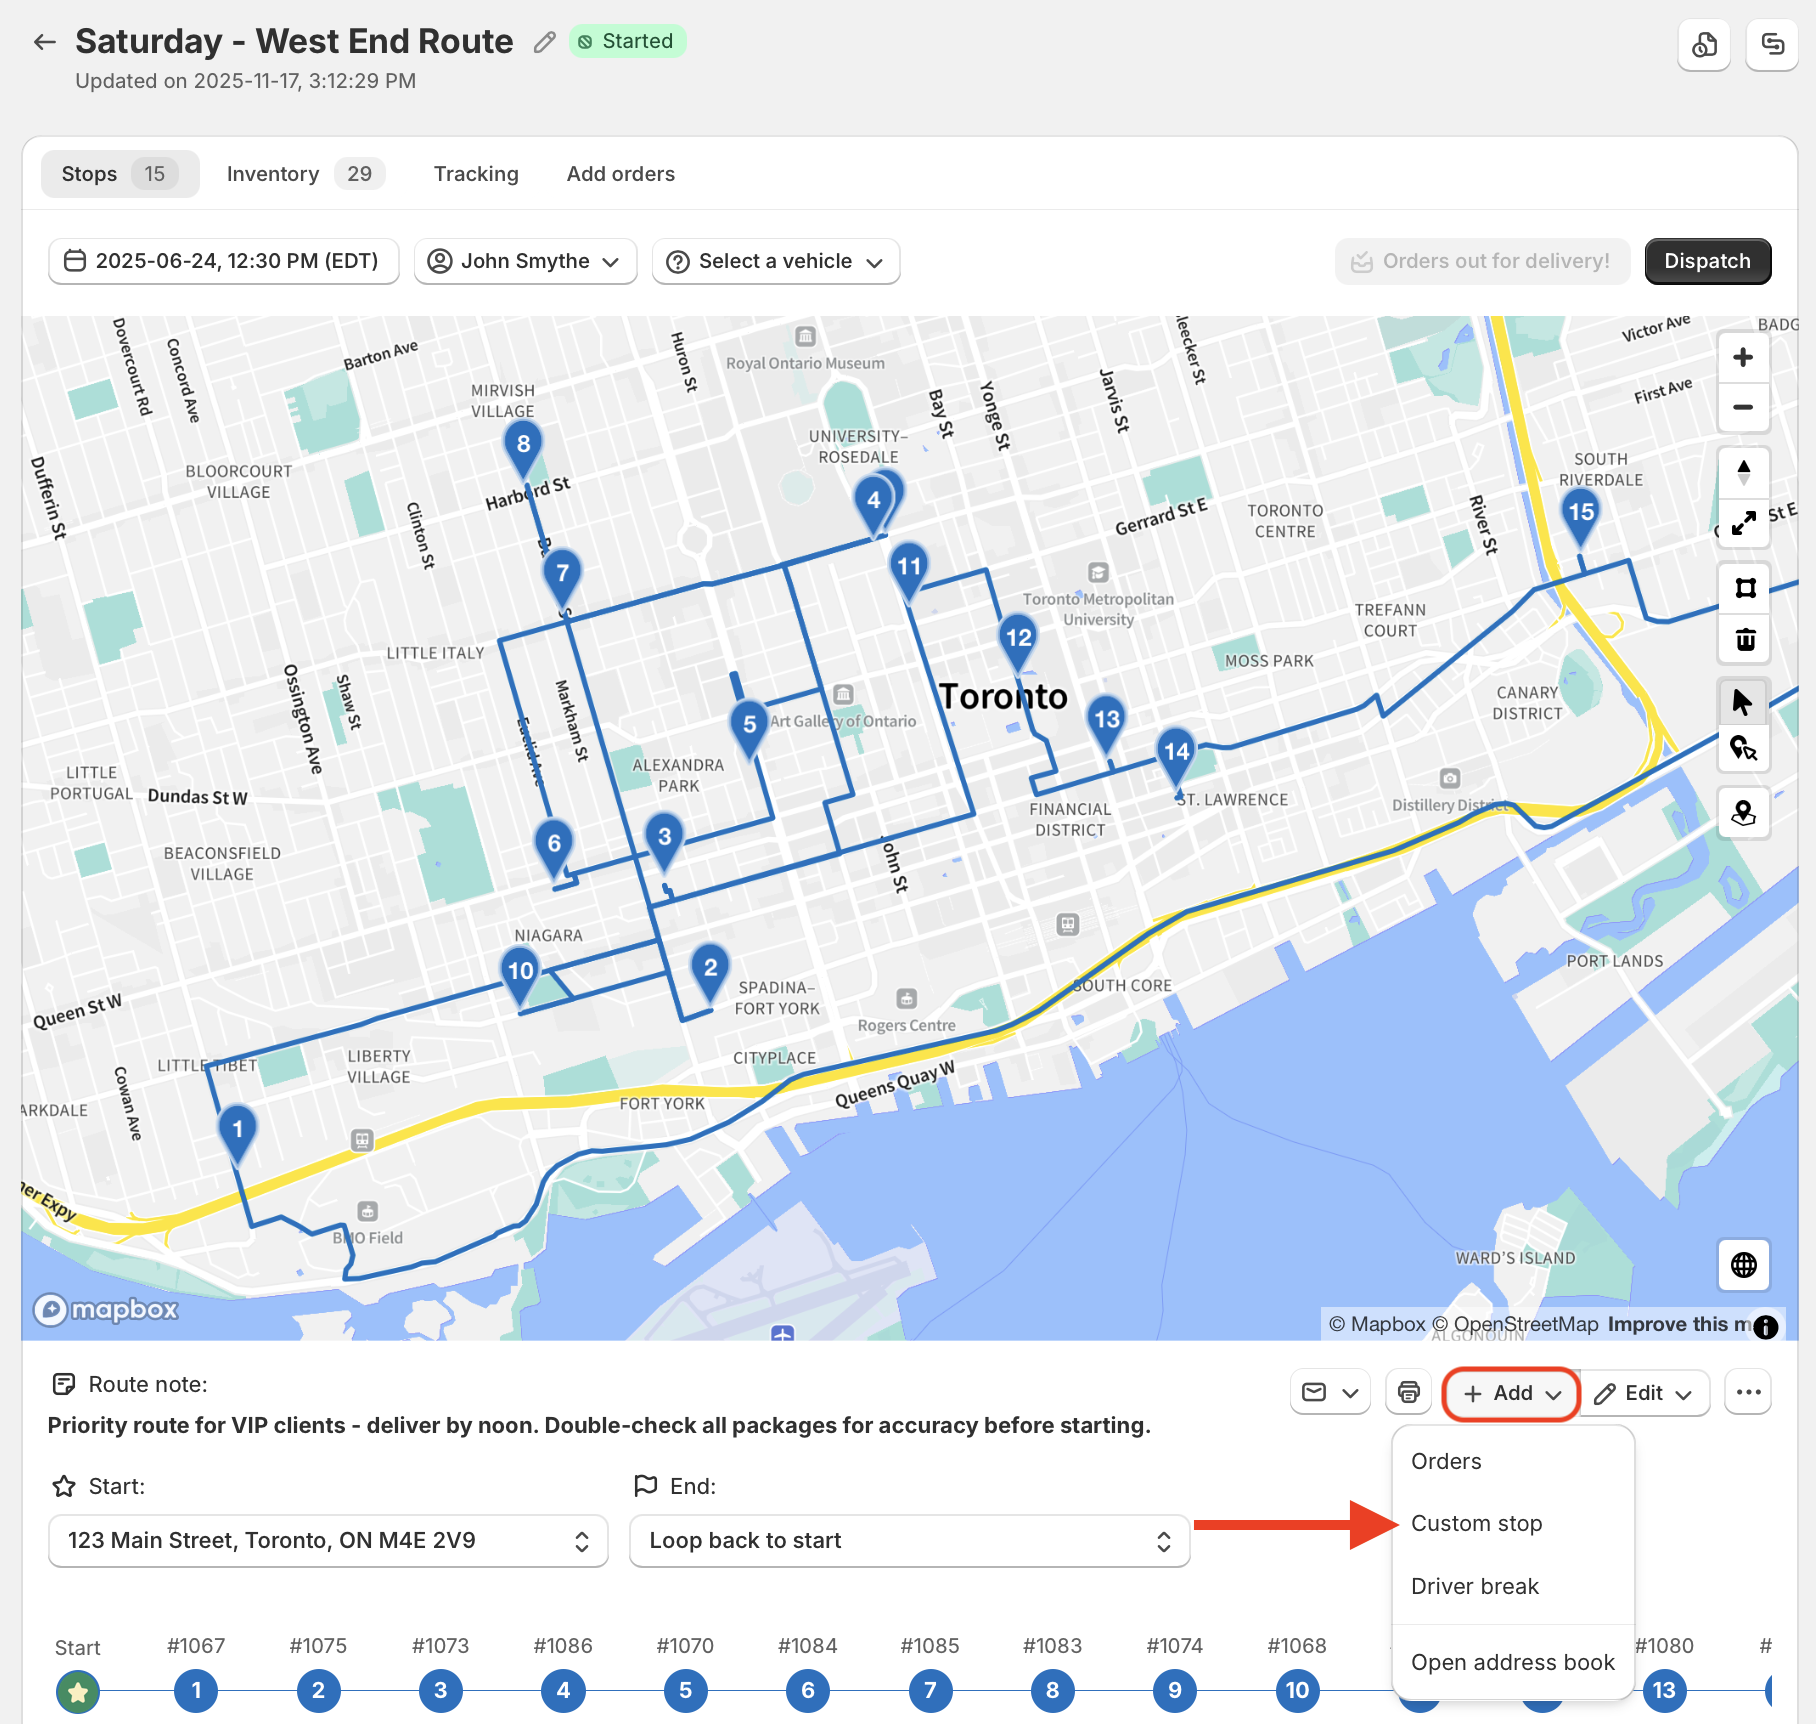
Task: Select stop 5 on the route timeline
Action: (x=685, y=1690)
